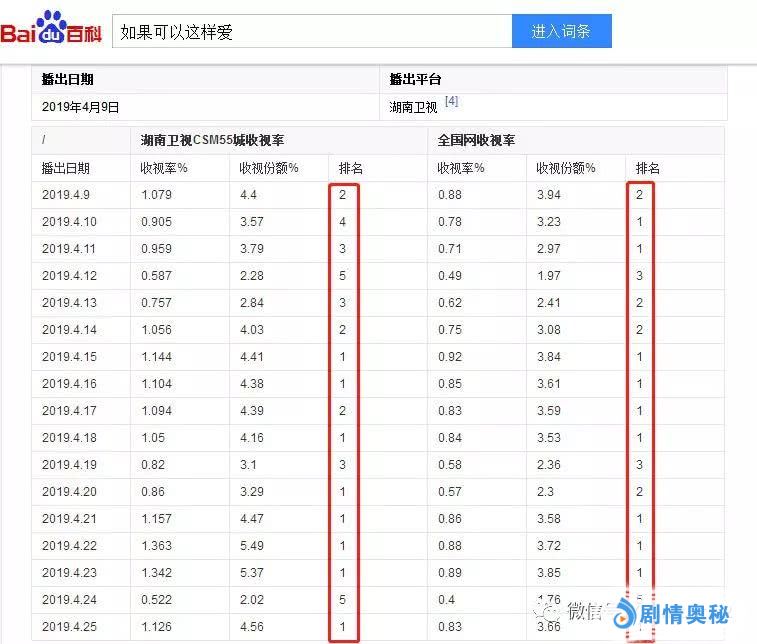Image resolution: width=757 pixels, height=644 pixels.
Task: Click the 1.363 rating value cell
Action: pyautogui.click(x=156, y=546)
